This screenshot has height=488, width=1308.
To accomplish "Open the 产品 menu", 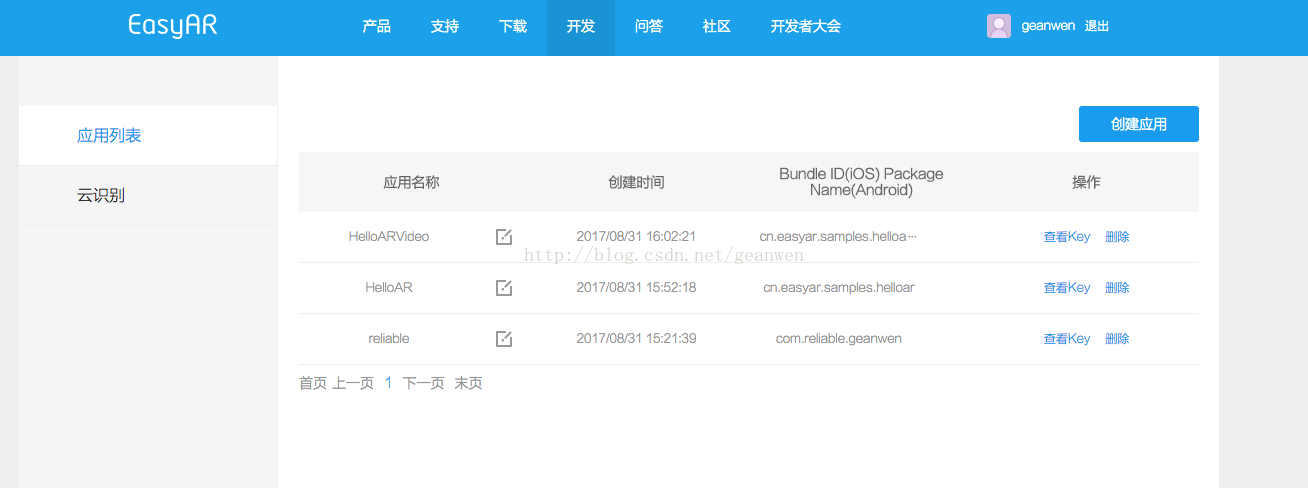I will pyautogui.click(x=377, y=27).
